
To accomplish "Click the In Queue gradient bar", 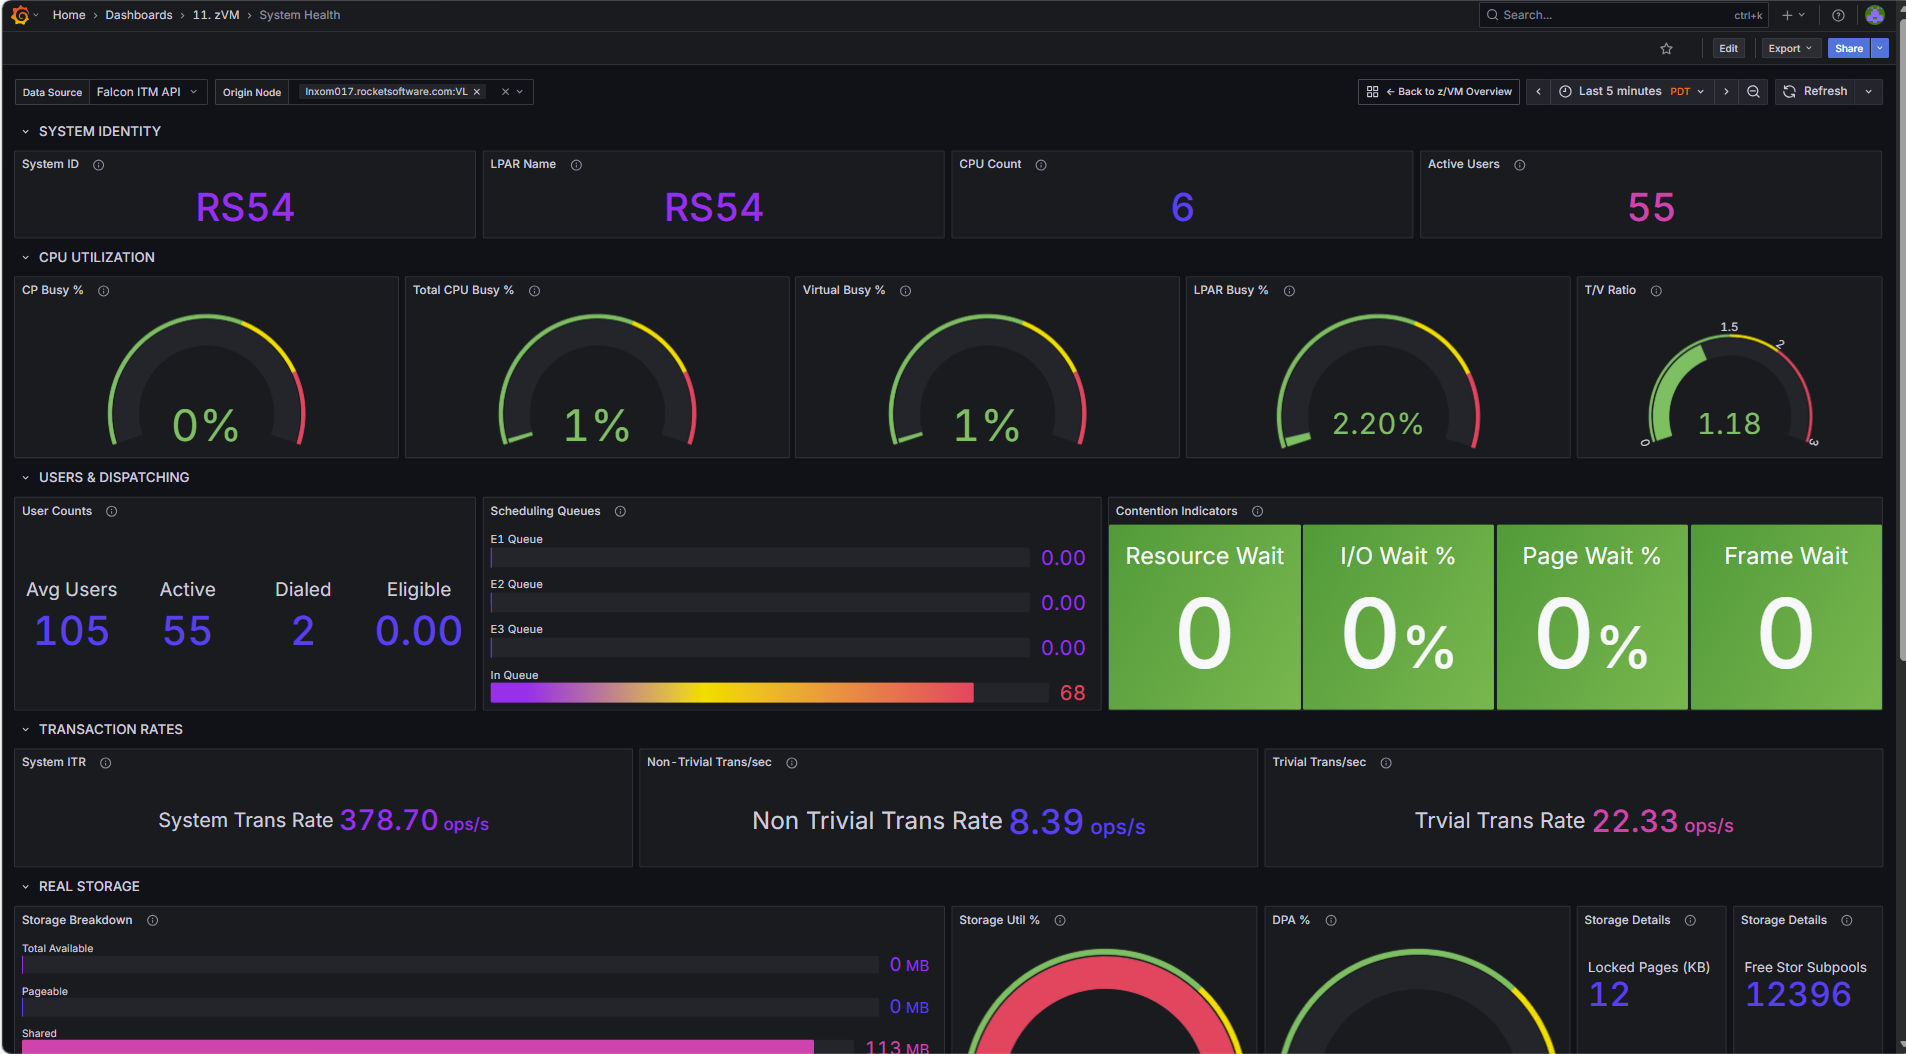I will 732,693.
